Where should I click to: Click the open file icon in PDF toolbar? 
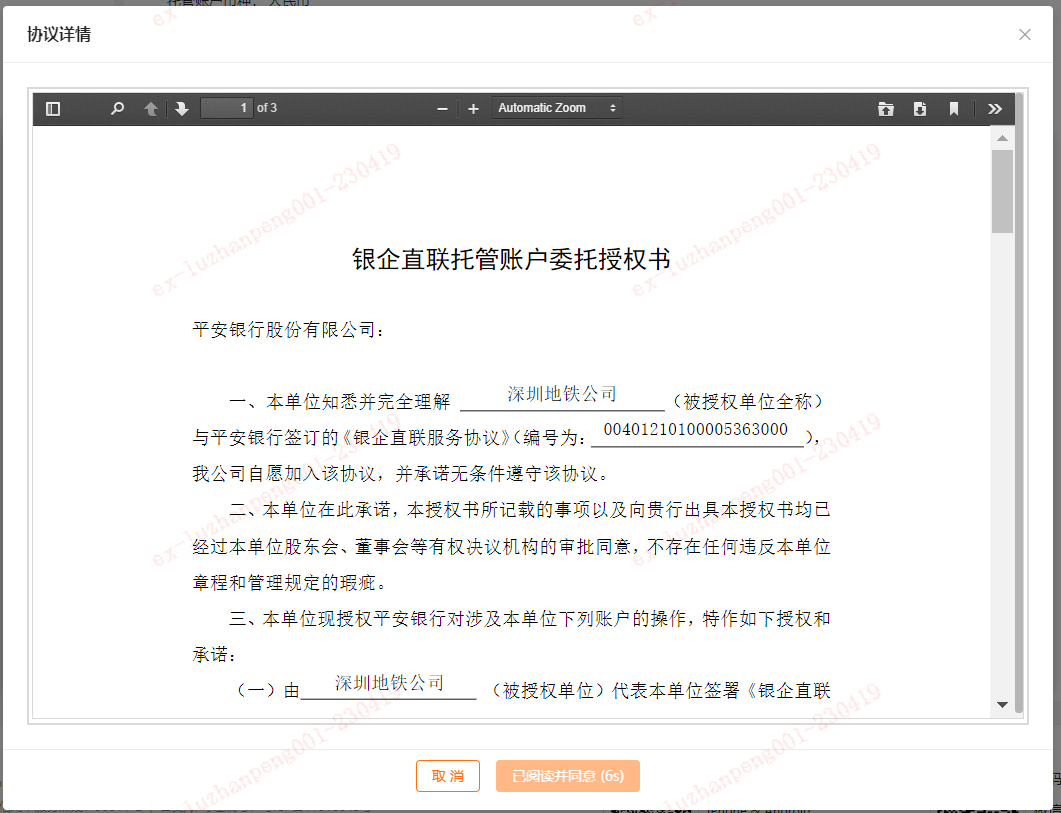pyautogui.click(x=886, y=108)
